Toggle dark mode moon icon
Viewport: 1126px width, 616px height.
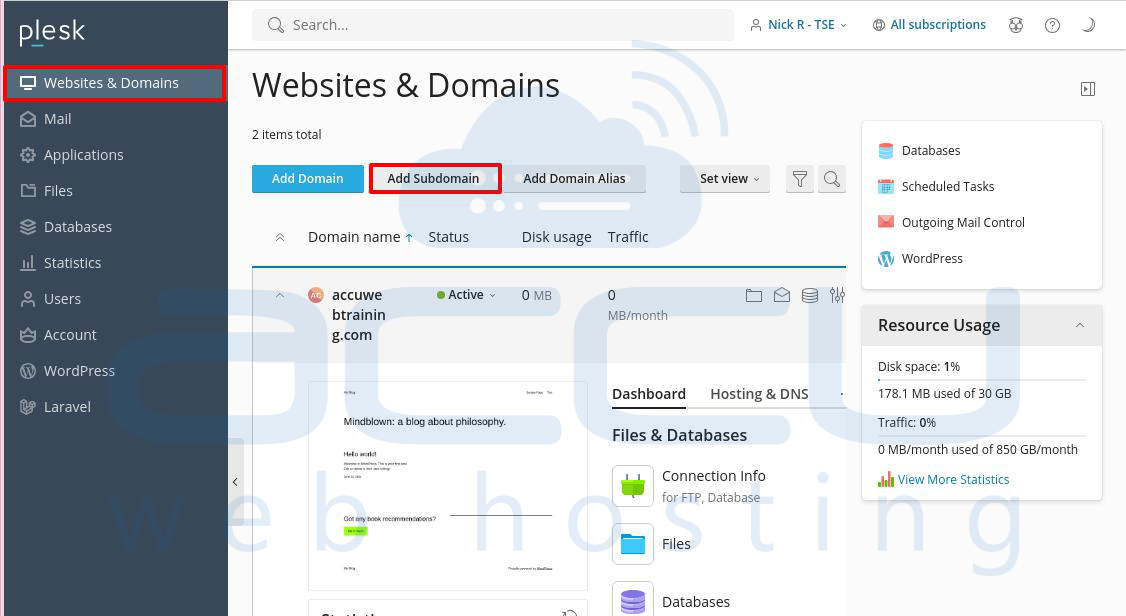pyautogui.click(x=1088, y=25)
